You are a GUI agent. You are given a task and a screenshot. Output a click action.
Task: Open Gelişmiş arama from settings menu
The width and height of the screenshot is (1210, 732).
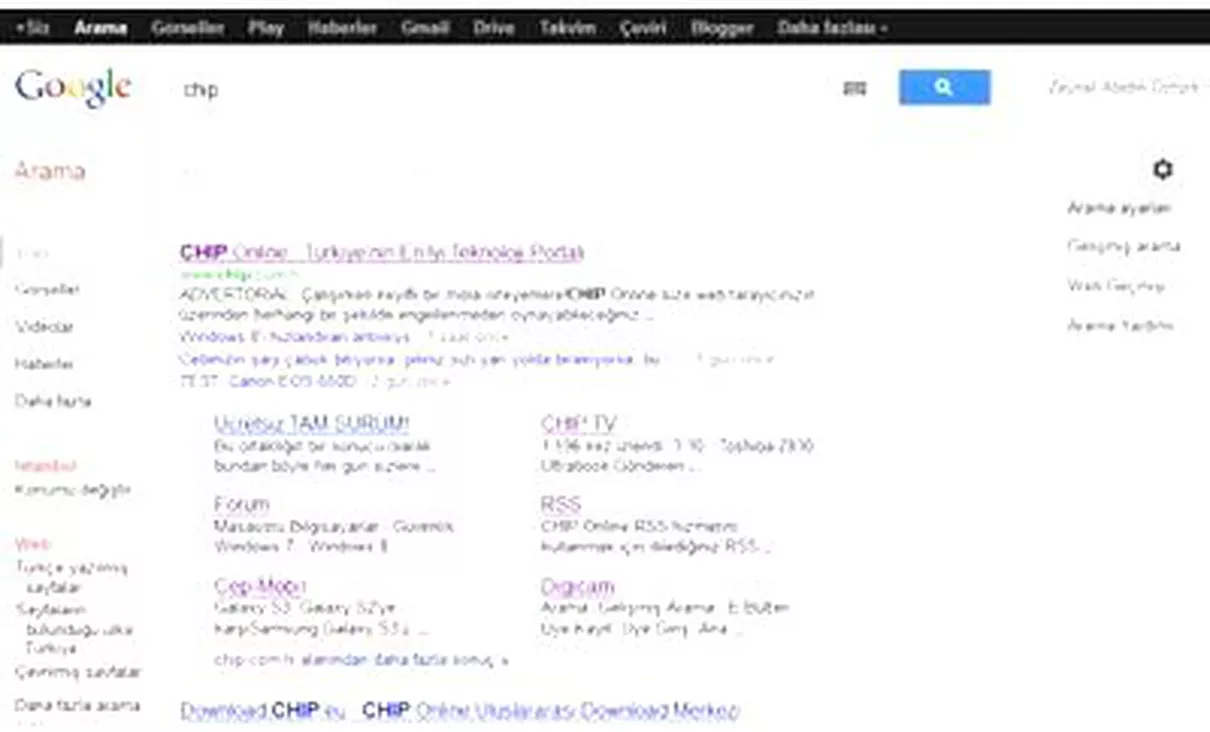coord(1123,246)
